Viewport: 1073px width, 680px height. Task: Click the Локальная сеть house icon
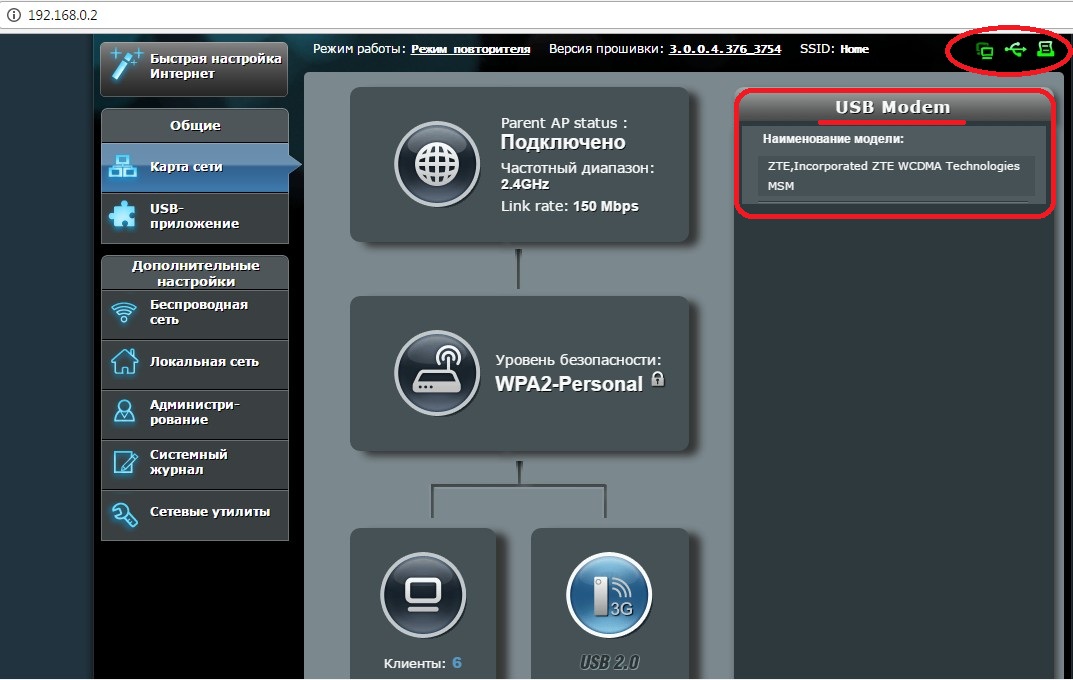click(x=125, y=362)
